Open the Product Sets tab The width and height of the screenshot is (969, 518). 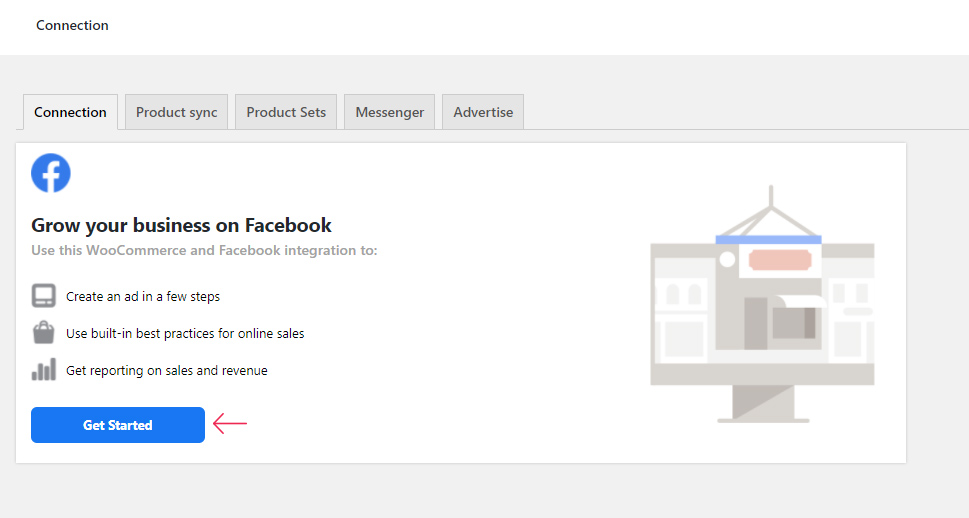click(286, 112)
